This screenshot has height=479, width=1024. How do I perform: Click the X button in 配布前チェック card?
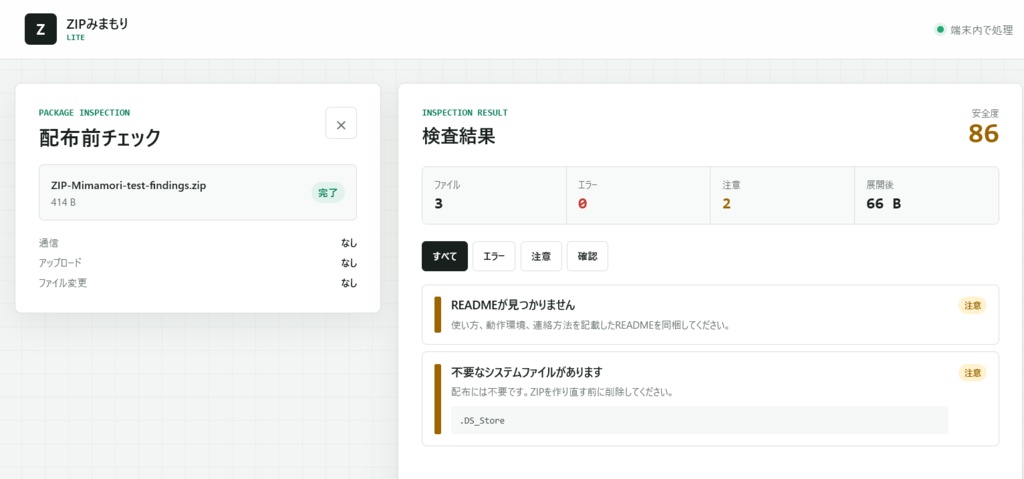pyautogui.click(x=341, y=124)
